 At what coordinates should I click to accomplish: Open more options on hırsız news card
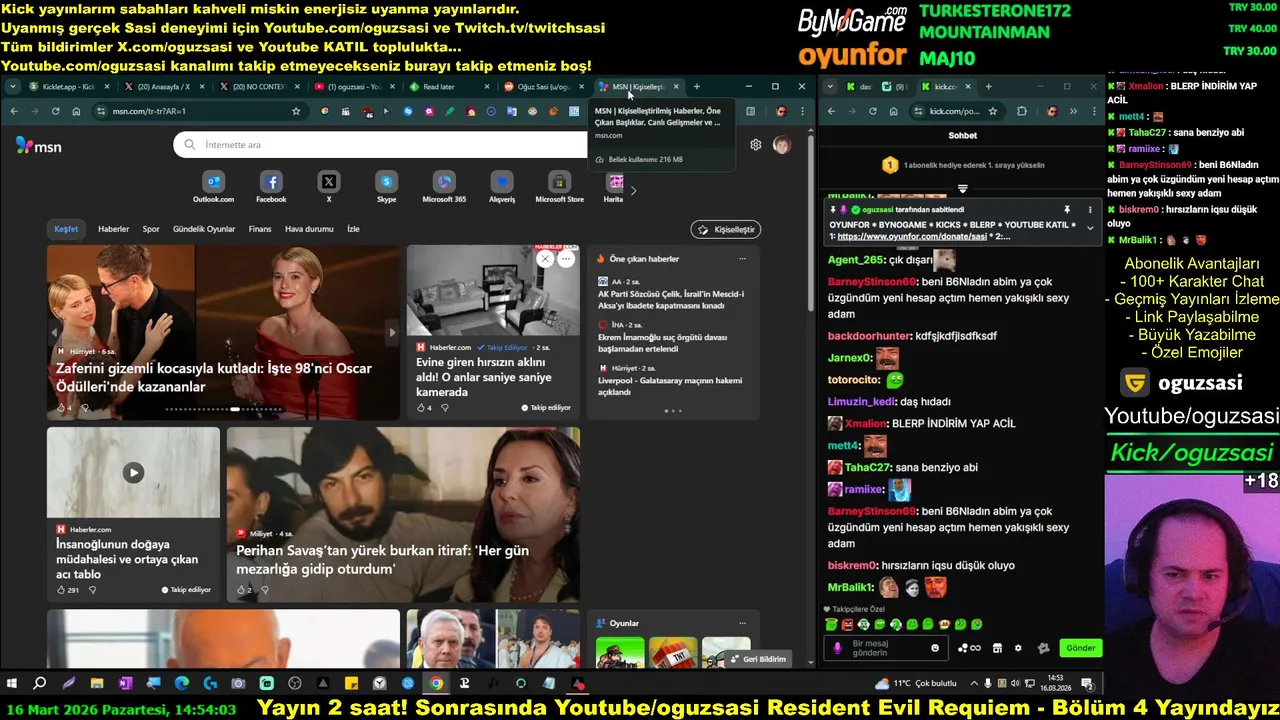[566, 259]
